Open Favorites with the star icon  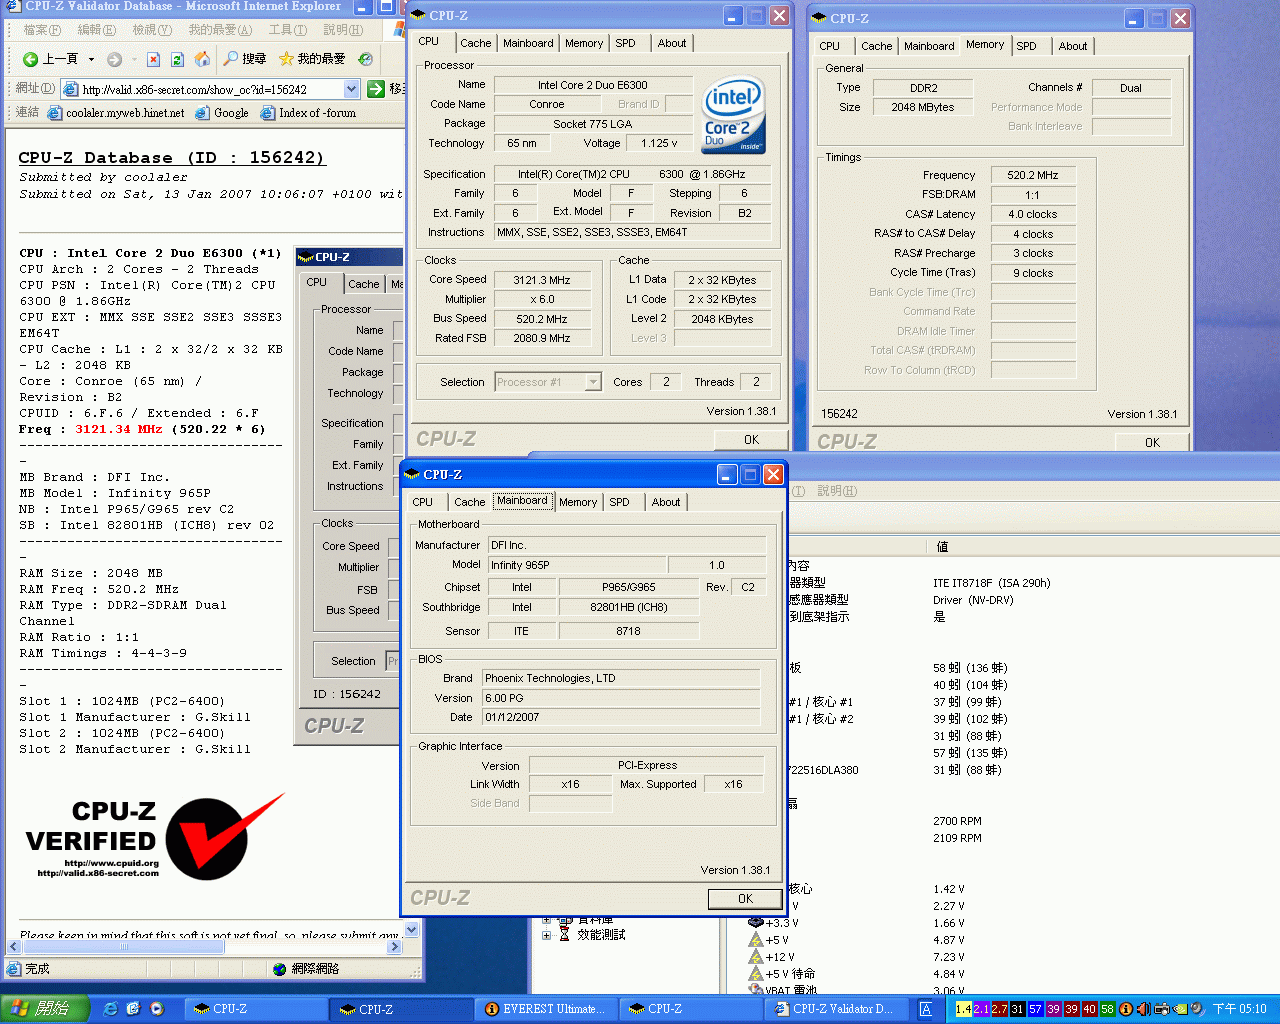(286, 59)
